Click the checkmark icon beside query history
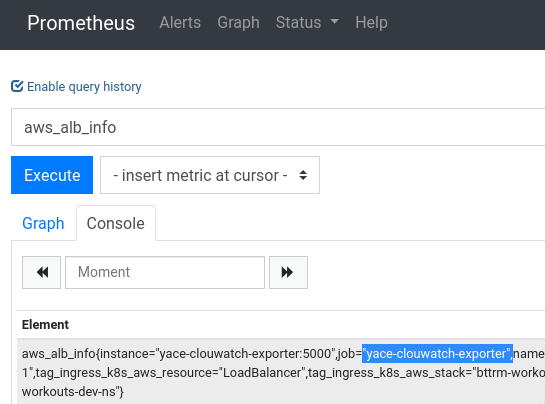 point(17,86)
